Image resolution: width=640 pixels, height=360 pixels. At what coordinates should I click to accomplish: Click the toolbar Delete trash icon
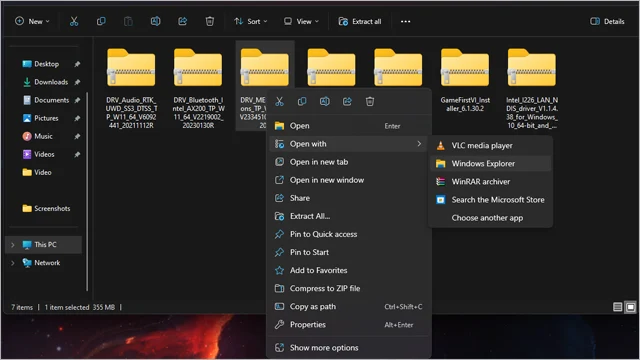click(209, 21)
